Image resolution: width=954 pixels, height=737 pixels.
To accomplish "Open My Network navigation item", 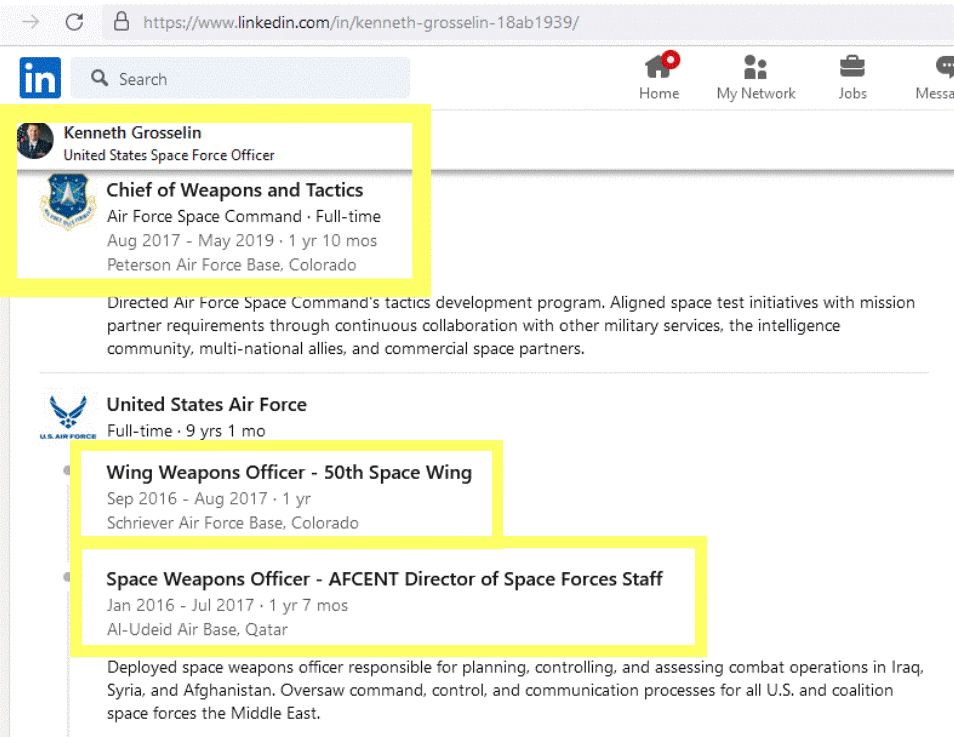I will [x=756, y=77].
